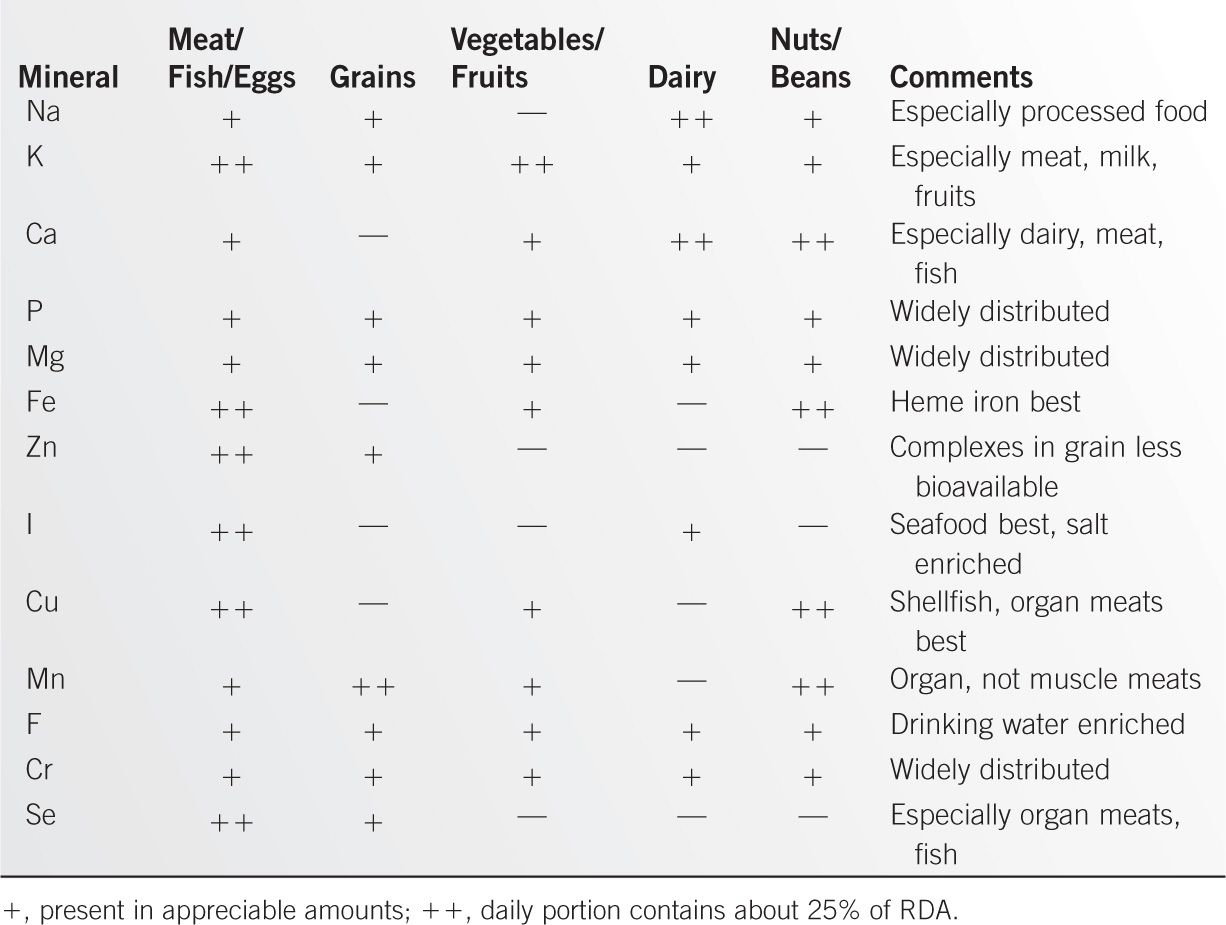This screenshot has width=1226, height=925.
Task: Select the 'Heme iron best' comment
Action: tap(985, 402)
